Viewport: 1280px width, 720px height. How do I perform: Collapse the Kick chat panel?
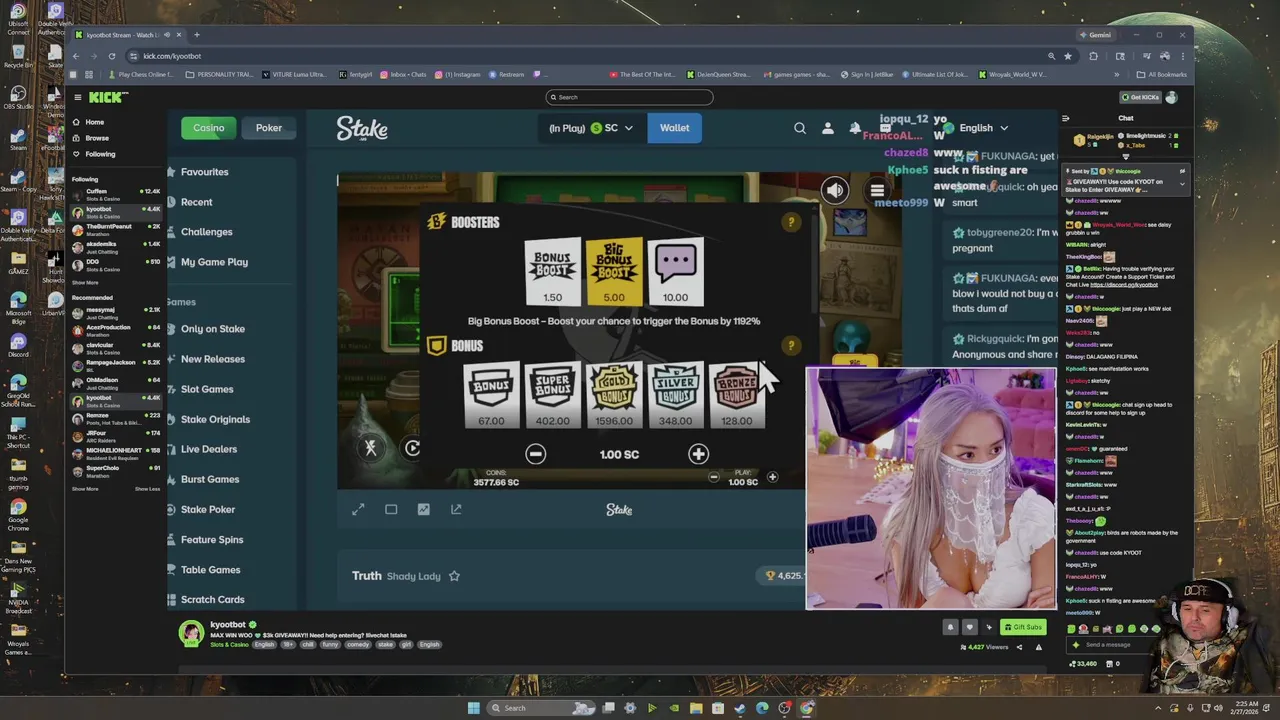(1066, 118)
